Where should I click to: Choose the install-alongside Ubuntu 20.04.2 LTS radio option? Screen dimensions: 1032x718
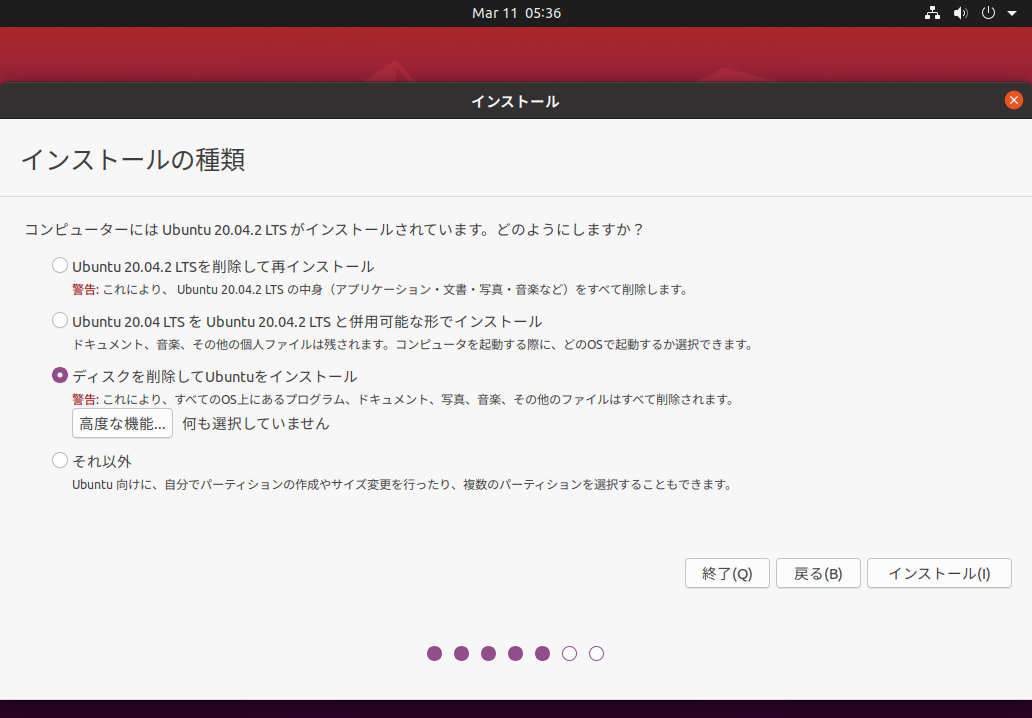(60, 321)
